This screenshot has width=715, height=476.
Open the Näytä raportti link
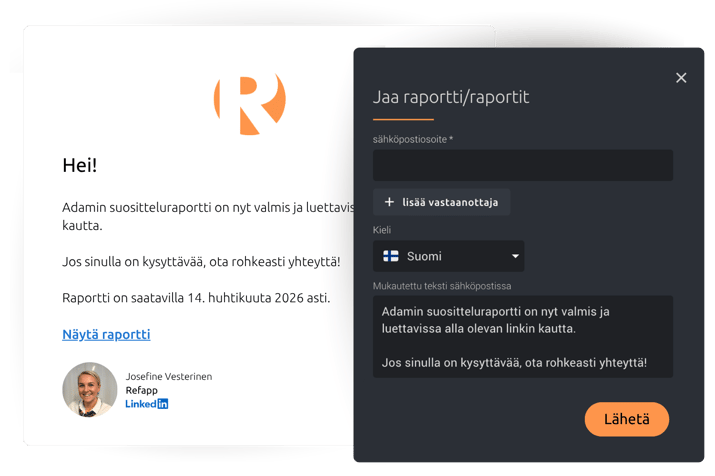click(106, 334)
